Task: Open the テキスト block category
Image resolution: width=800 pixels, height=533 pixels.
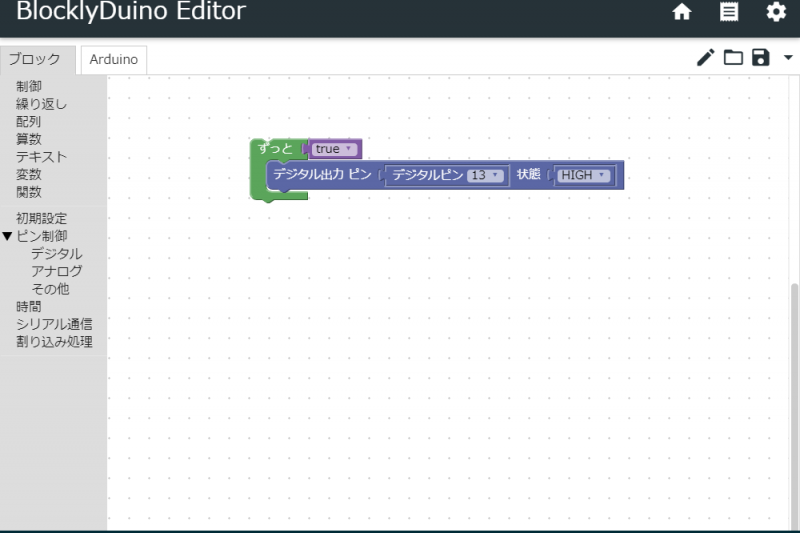Action: [x=41, y=157]
